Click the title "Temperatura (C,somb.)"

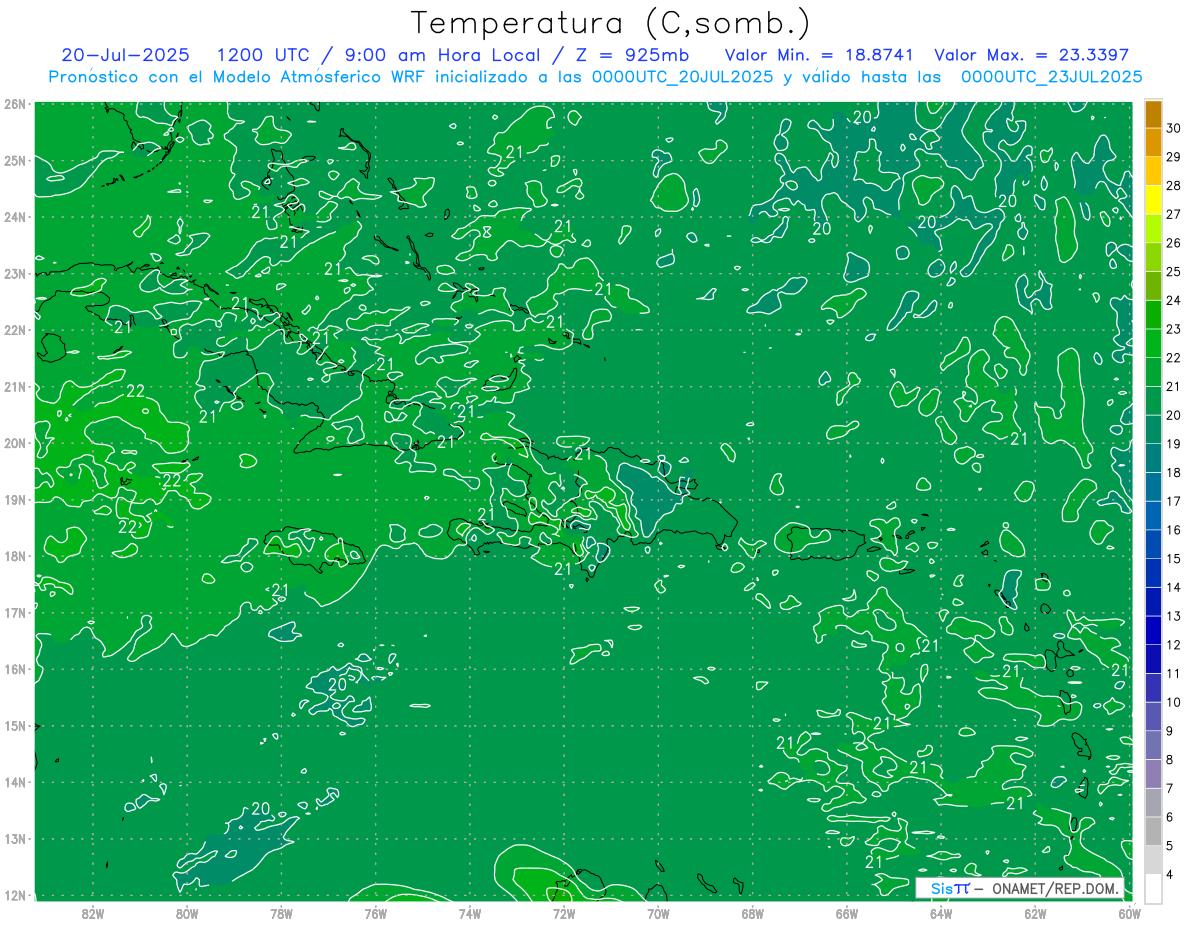[x=610, y=22]
